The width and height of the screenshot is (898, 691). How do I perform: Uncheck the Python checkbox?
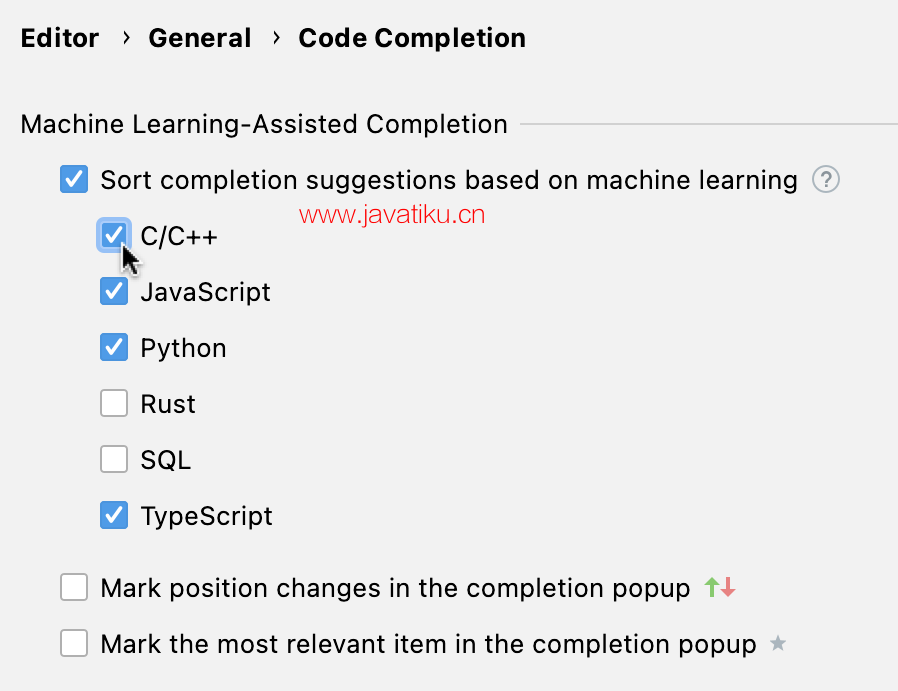114,348
